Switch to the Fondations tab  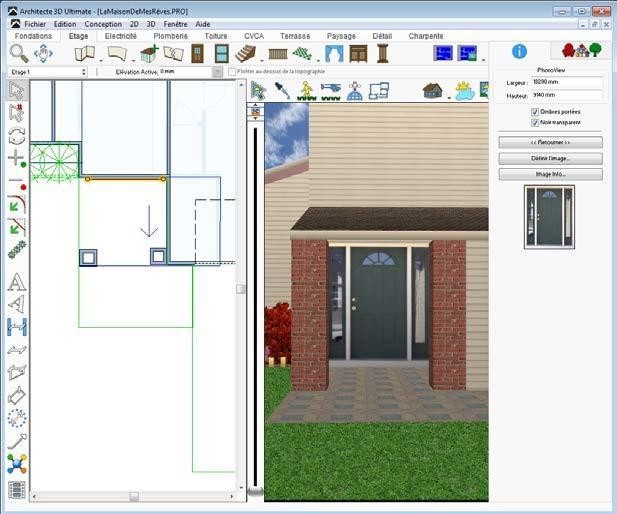click(33, 36)
